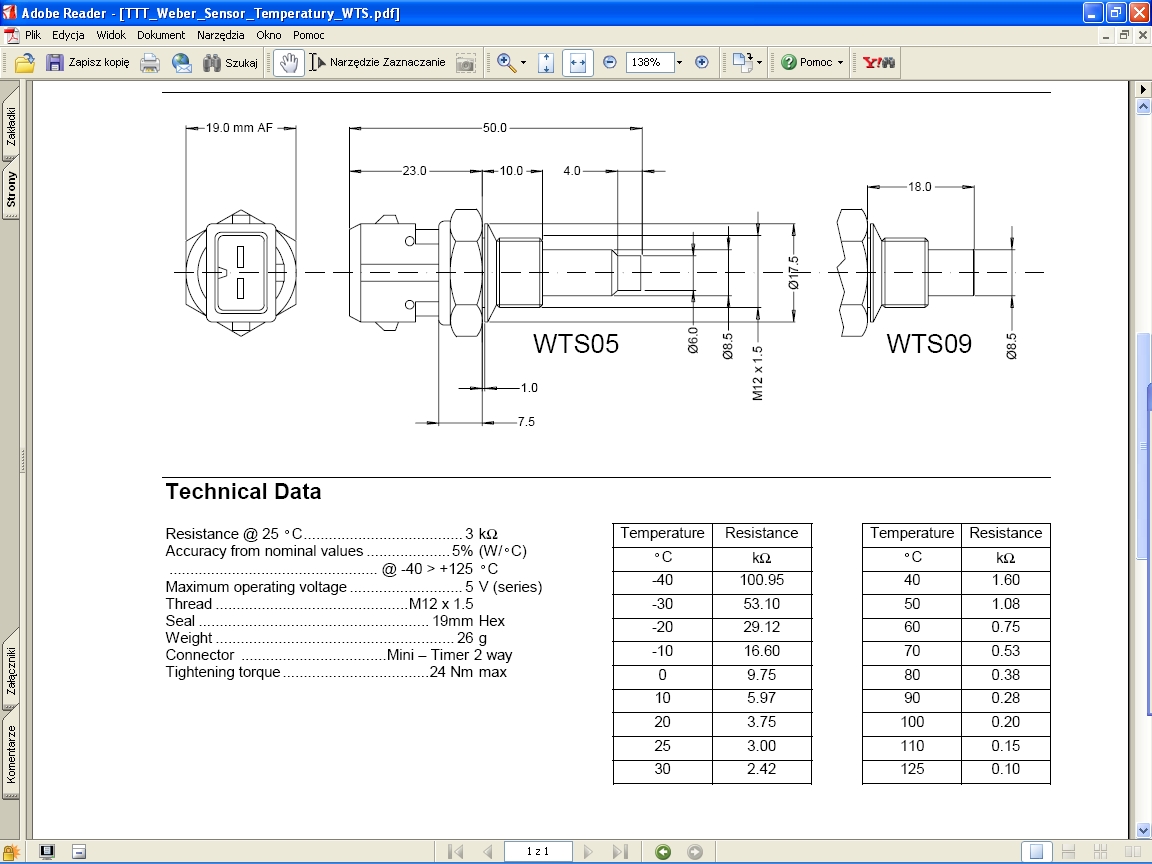1152x864 pixels.
Task: Click the page number field '1 z 1'
Action: point(538,852)
